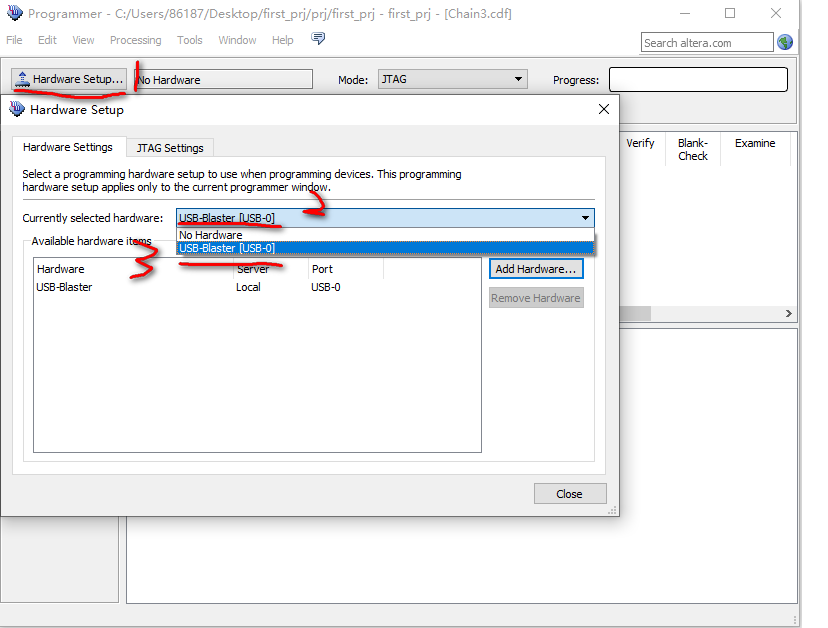Image resolution: width=828 pixels, height=628 pixels.
Task: Click the Add Hardware... button
Action: click(536, 269)
